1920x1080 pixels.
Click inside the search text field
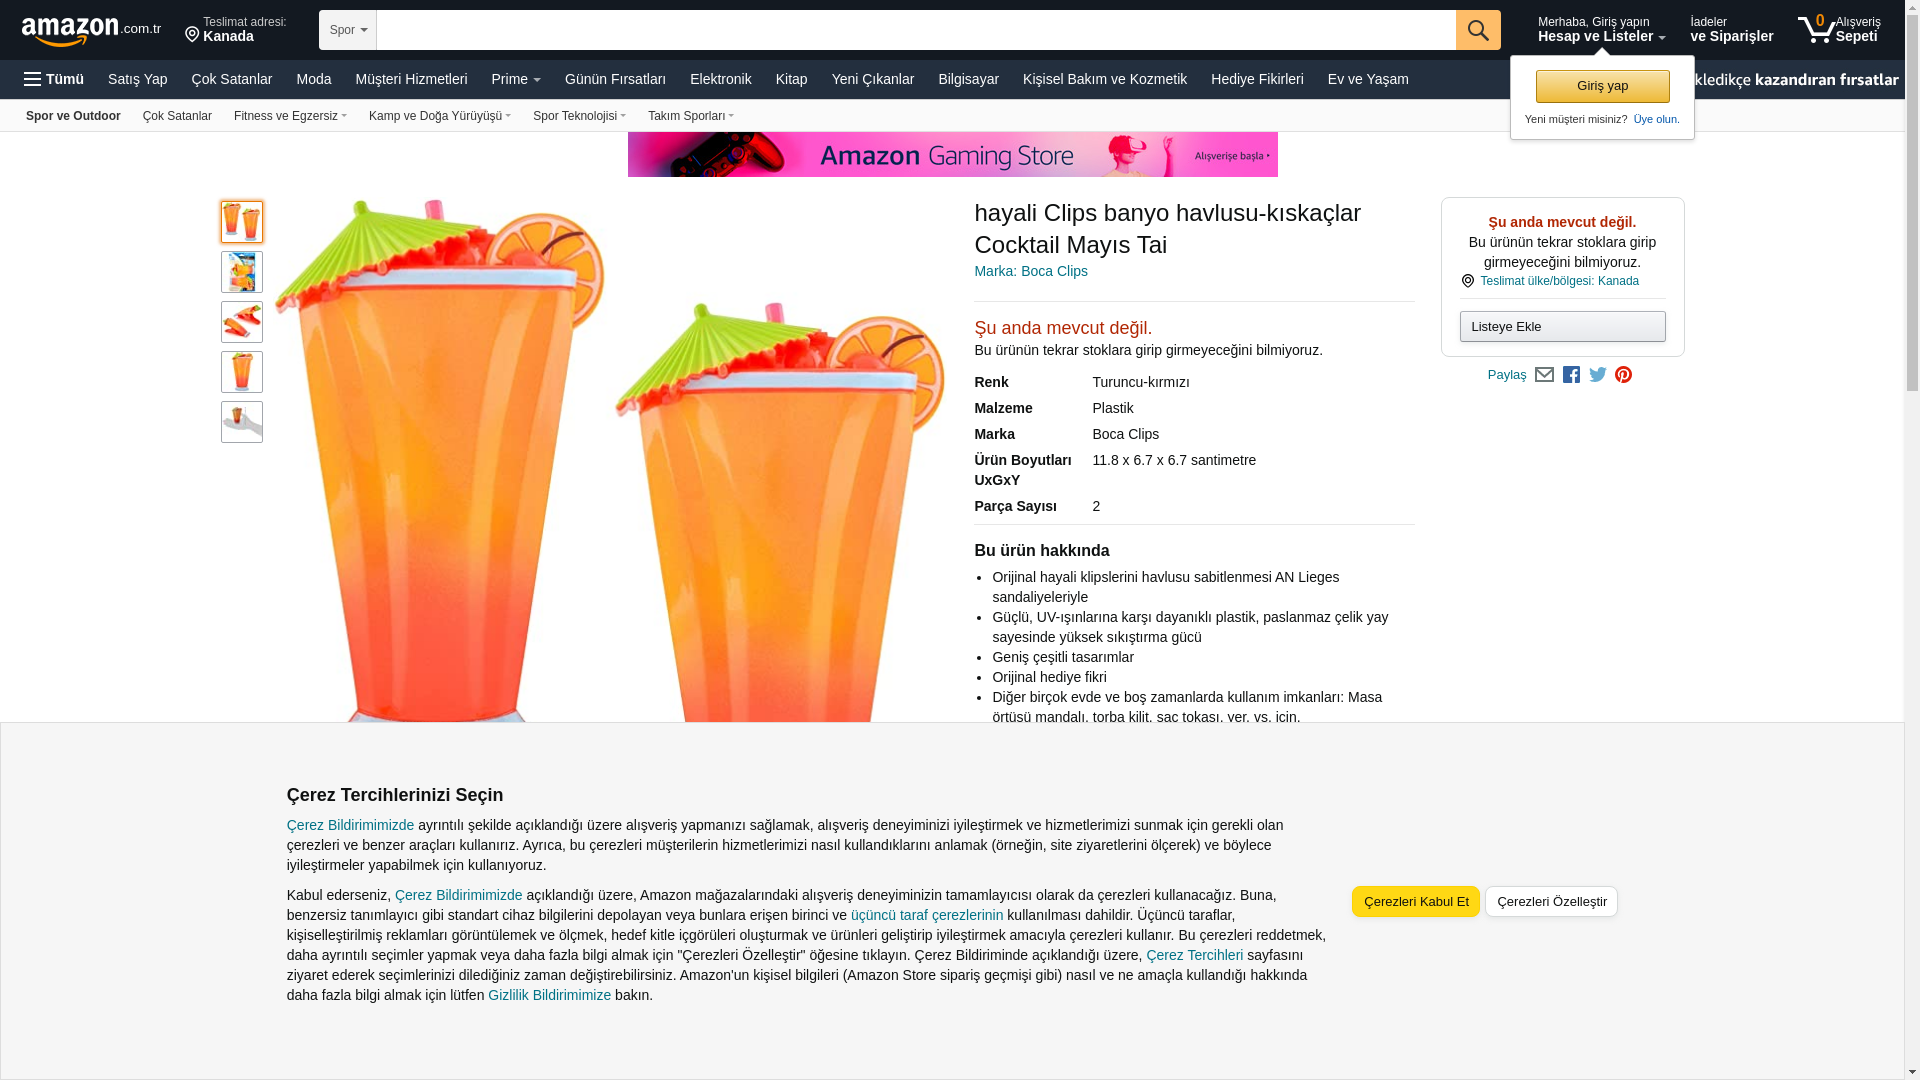(916, 30)
